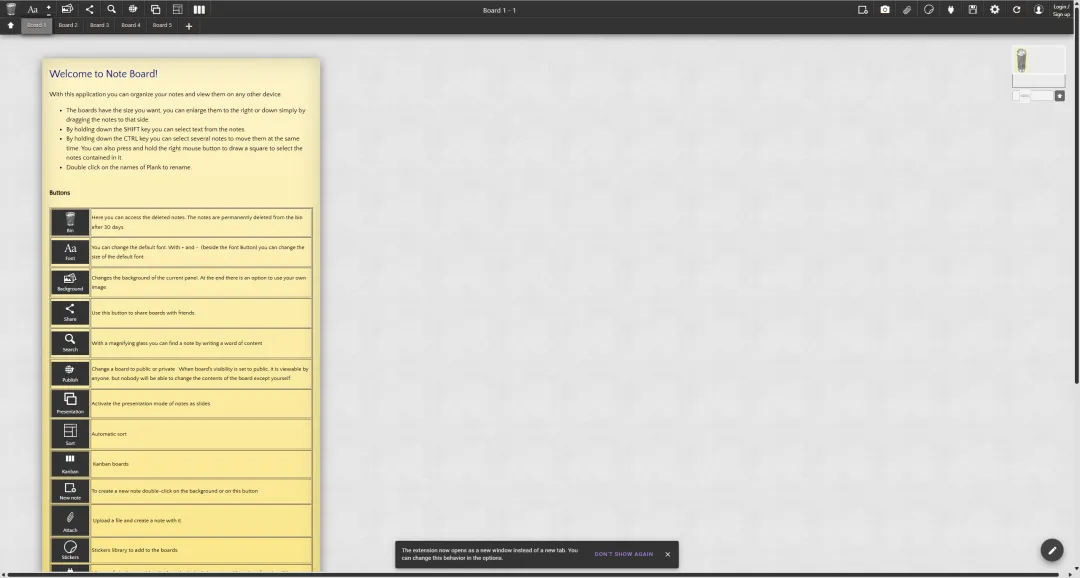Attach a file using the paperclip icon

click(x=906, y=10)
